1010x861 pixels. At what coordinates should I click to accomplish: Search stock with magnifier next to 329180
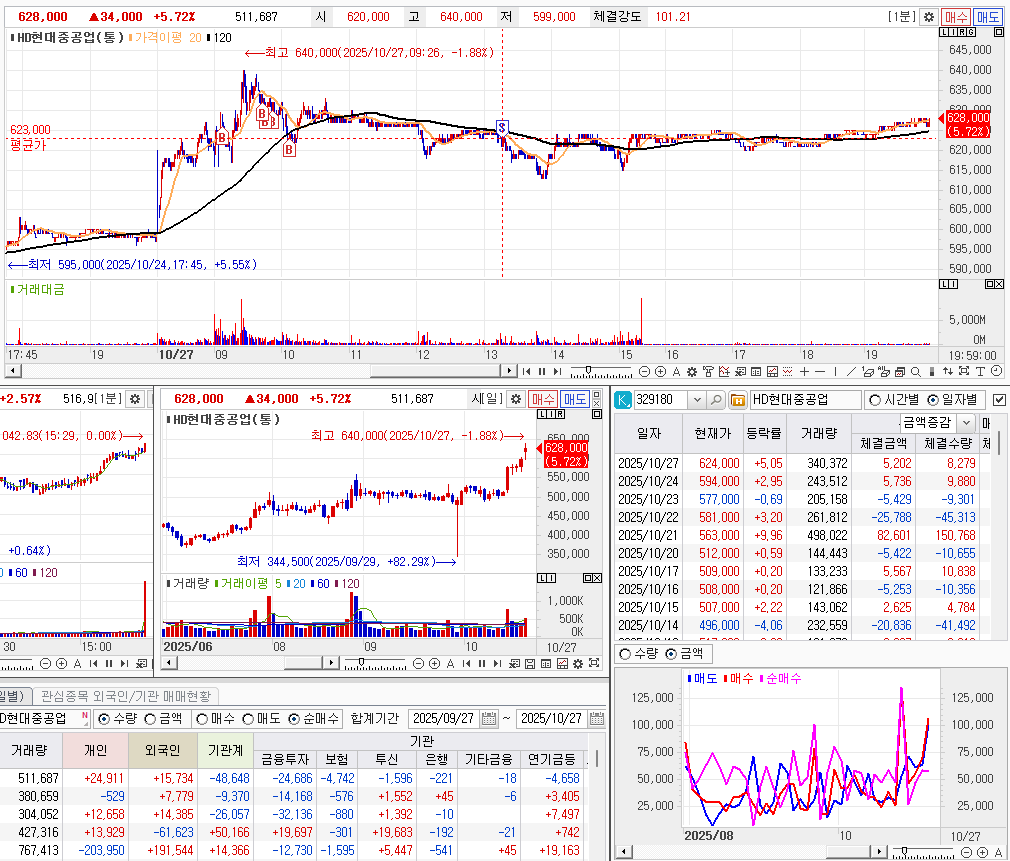tap(716, 400)
